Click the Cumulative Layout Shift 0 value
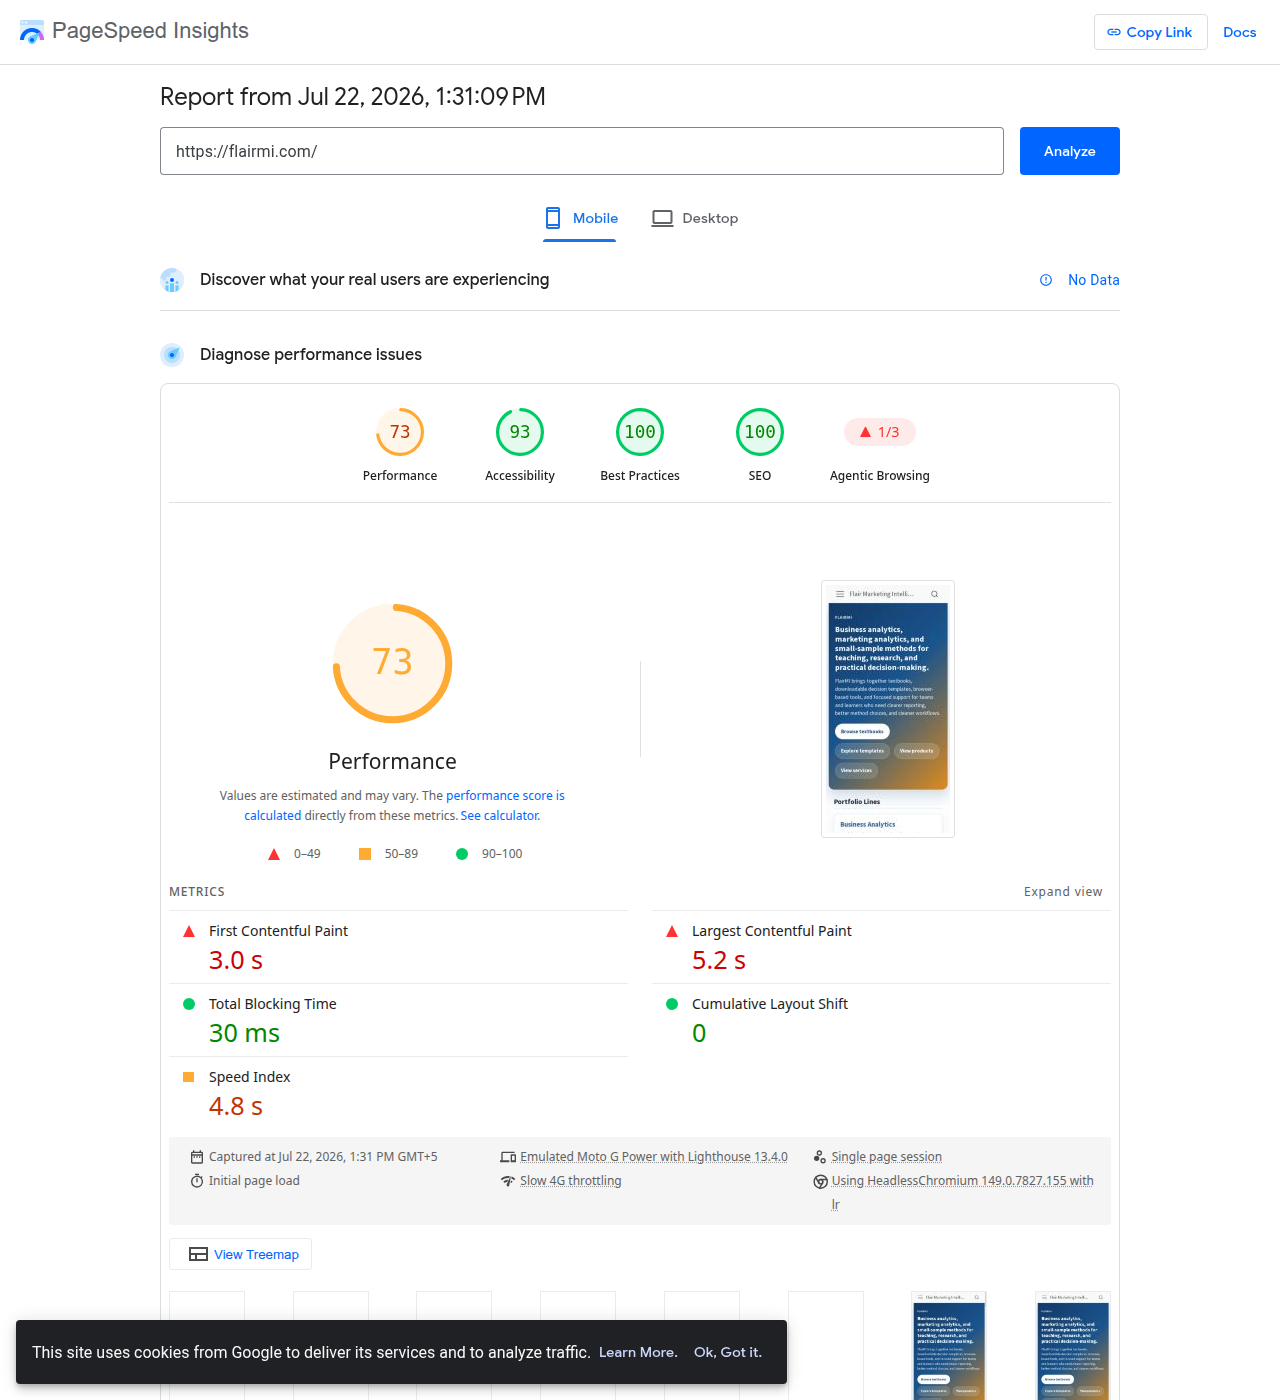 (699, 1034)
